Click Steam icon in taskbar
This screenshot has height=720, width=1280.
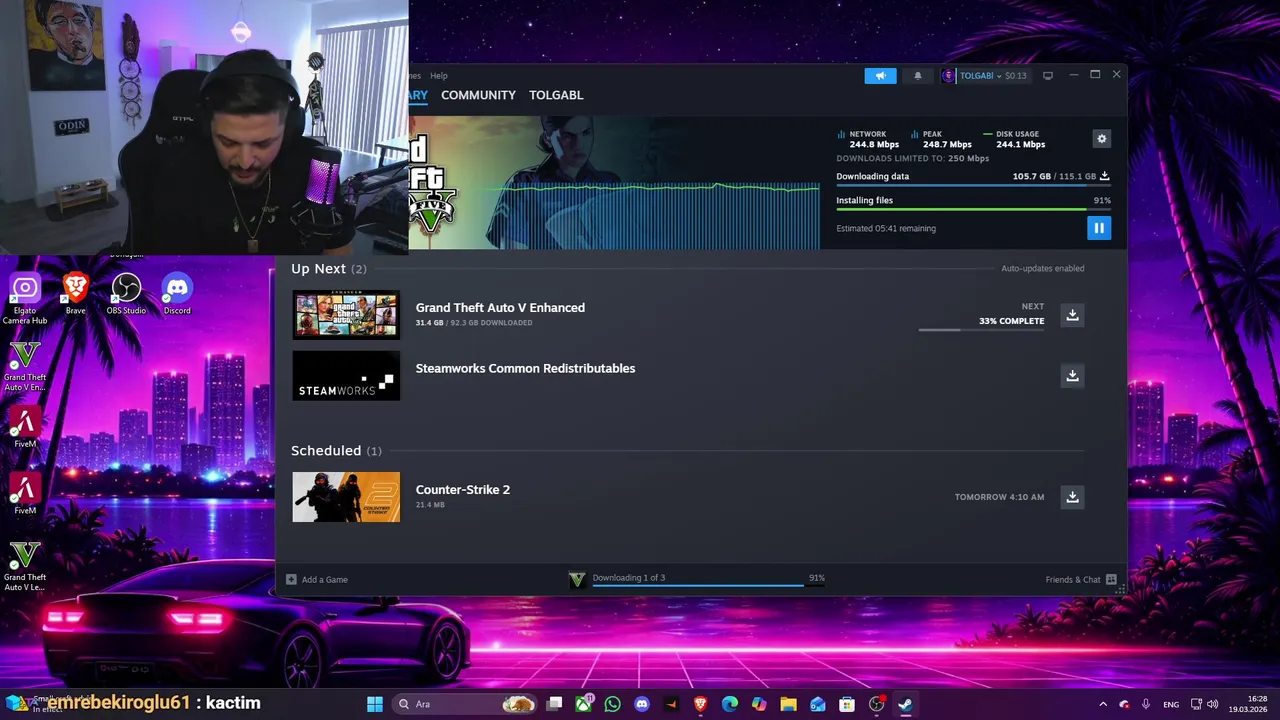click(x=905, y=704)
